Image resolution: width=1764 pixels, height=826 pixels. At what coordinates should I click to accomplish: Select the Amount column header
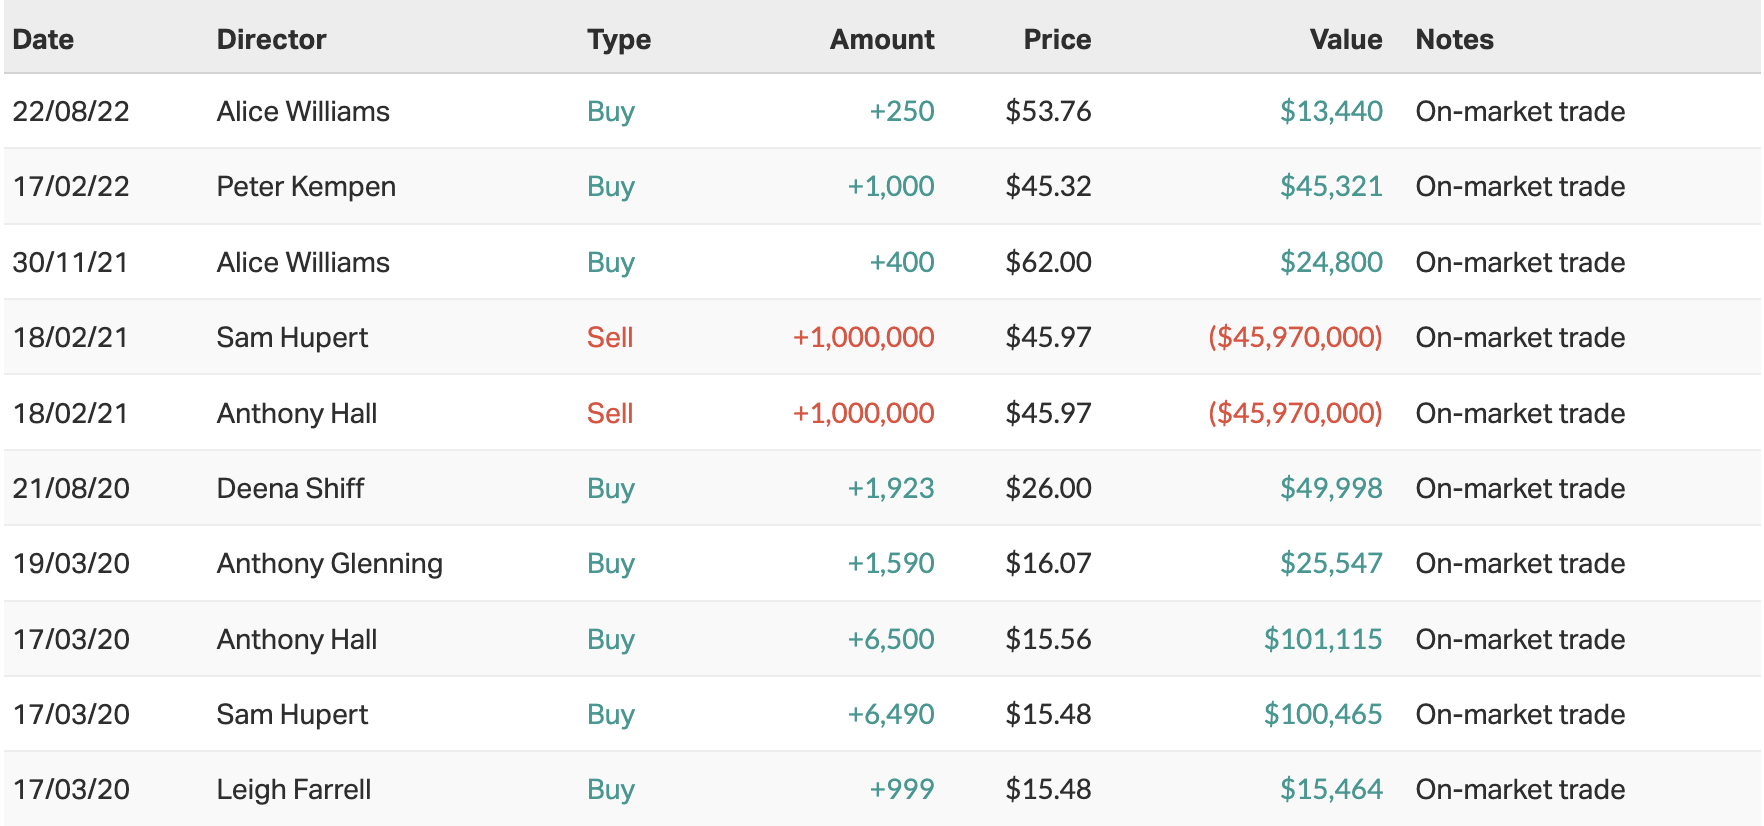pos(881,39)
